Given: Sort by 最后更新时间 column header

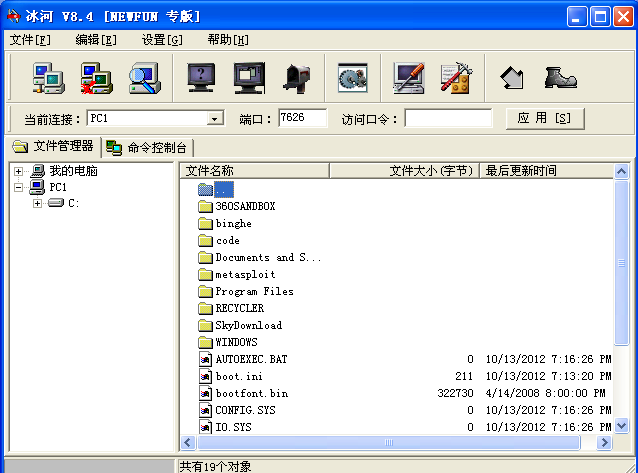Looking at the screenshot, I should click(546, 171).
